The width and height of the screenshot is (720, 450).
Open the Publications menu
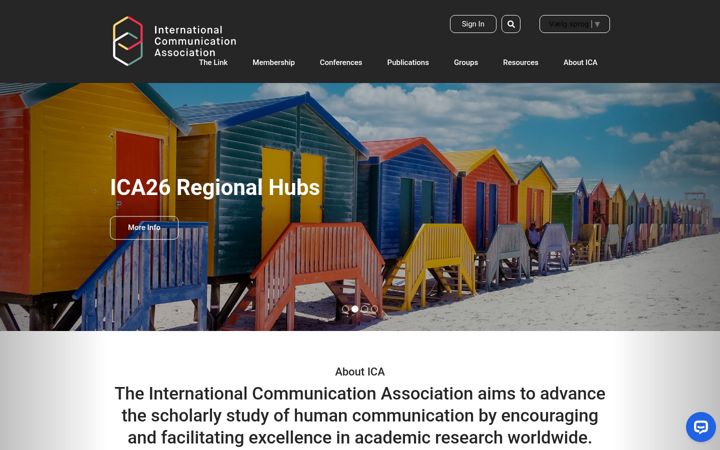[x=408, y=62]
